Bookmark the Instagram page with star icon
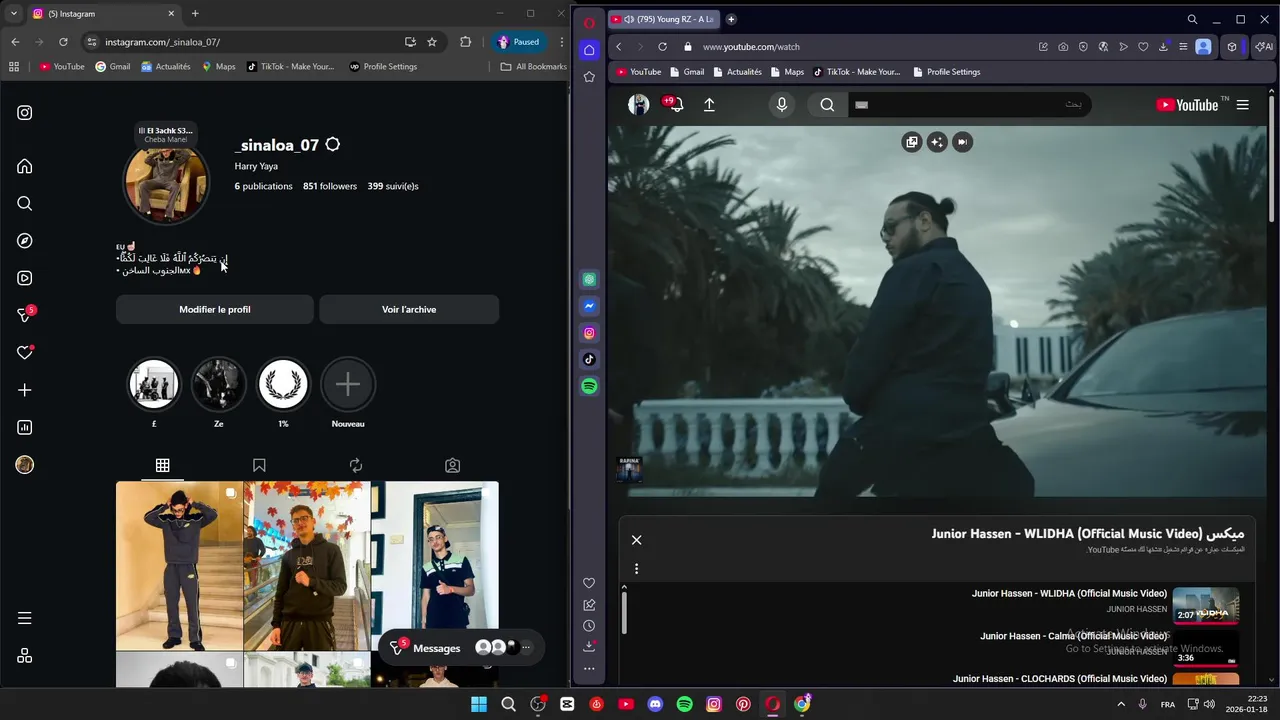 coord(432,42)
